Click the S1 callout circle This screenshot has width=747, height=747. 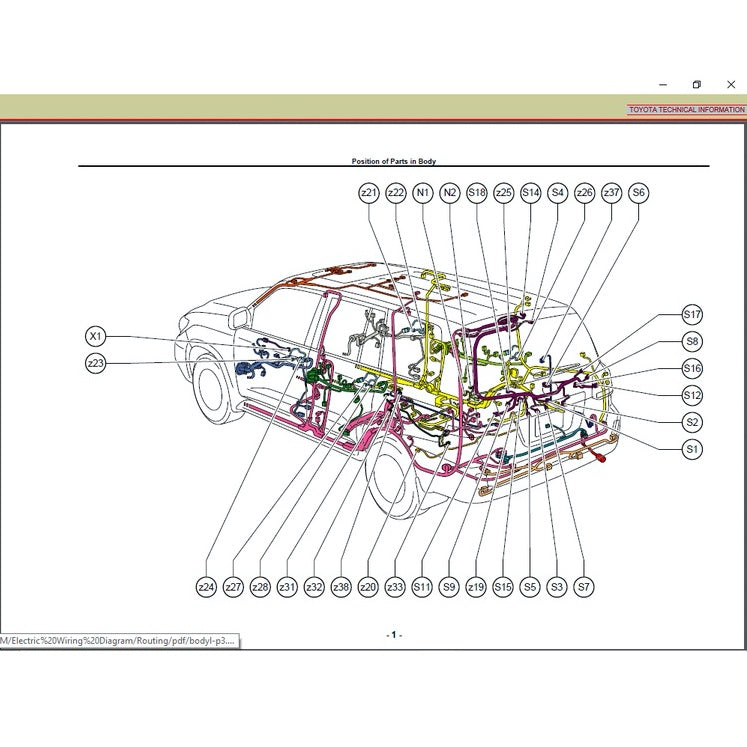click(x=692, y=450)
